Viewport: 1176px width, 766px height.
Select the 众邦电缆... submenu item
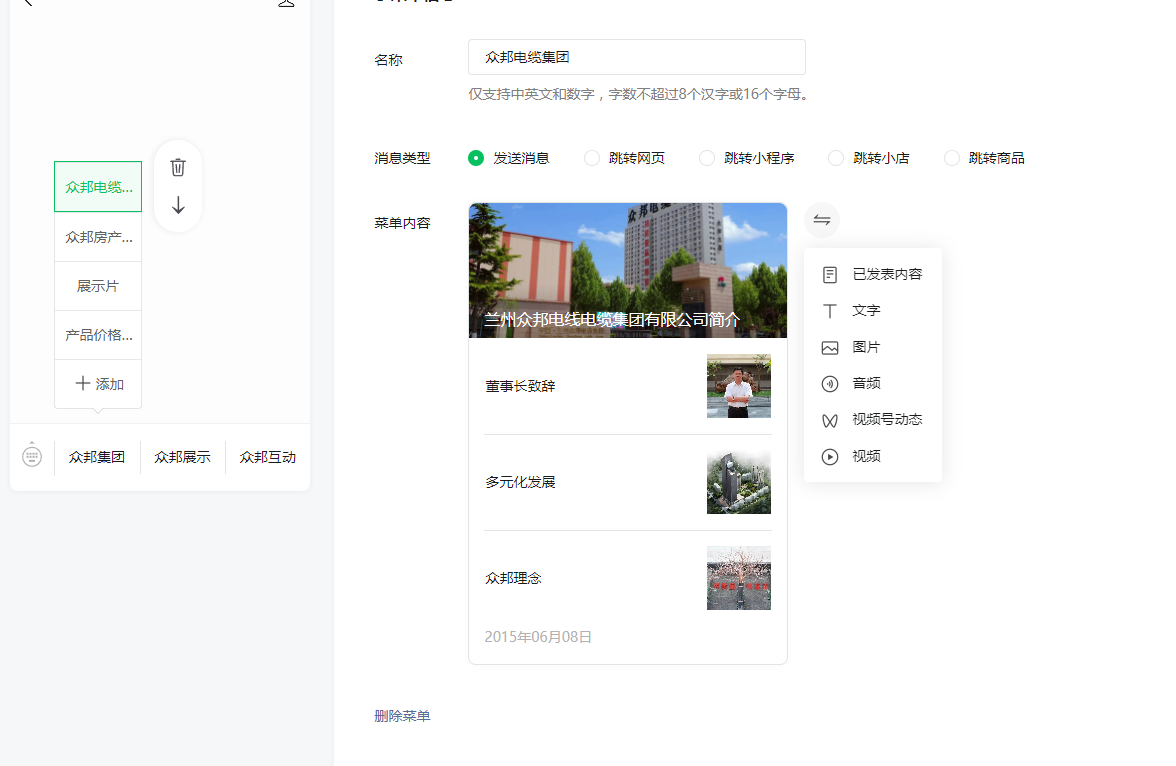98,187
